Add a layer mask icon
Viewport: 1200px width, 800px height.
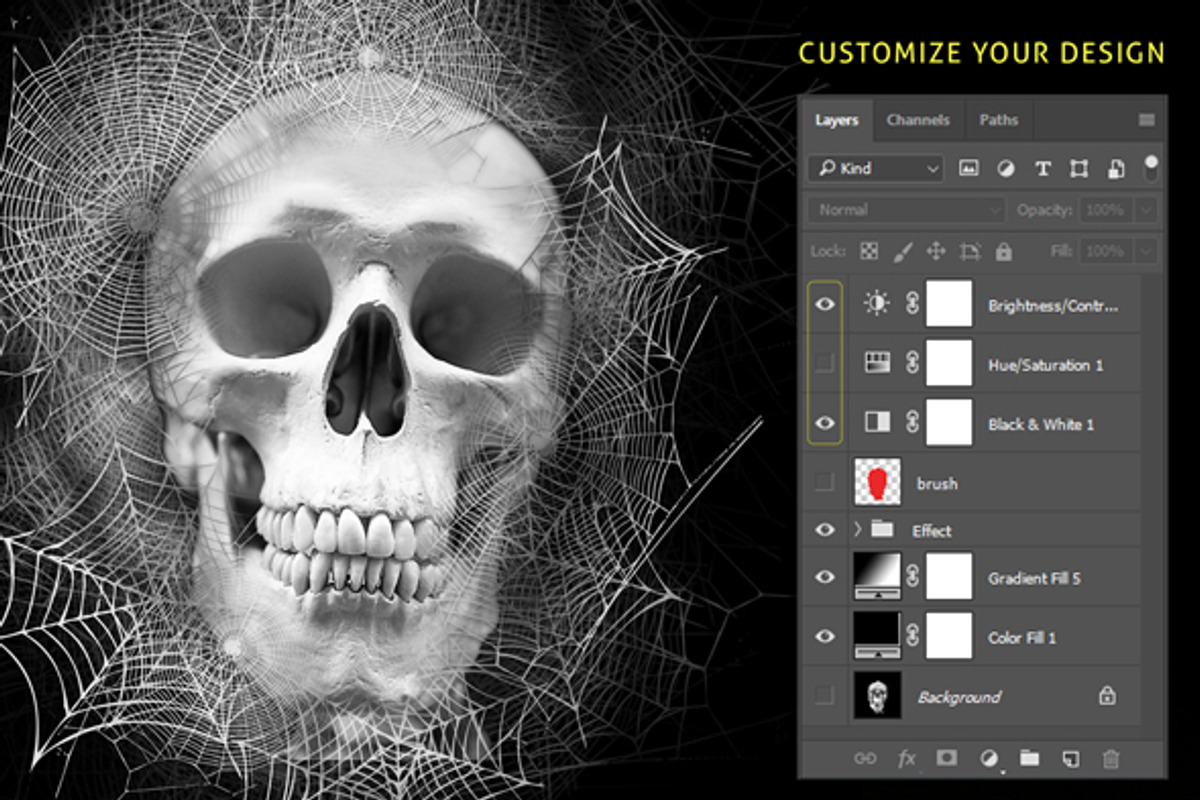948,758
